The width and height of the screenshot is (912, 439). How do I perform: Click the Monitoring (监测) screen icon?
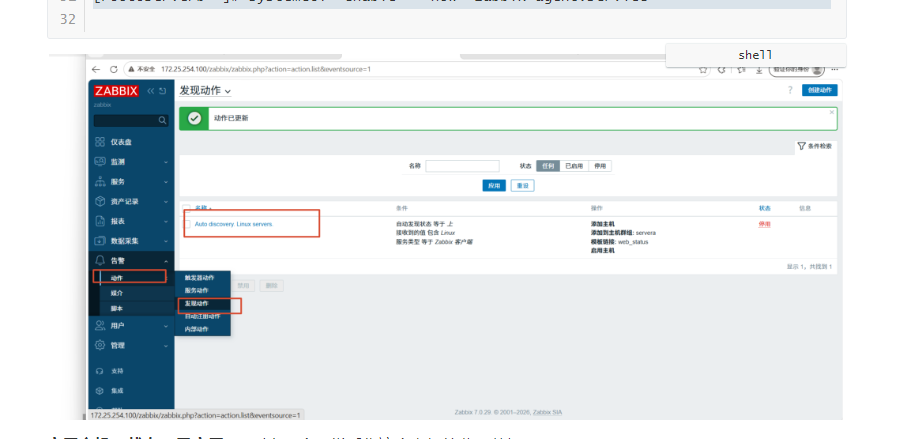tap(100, 162)
